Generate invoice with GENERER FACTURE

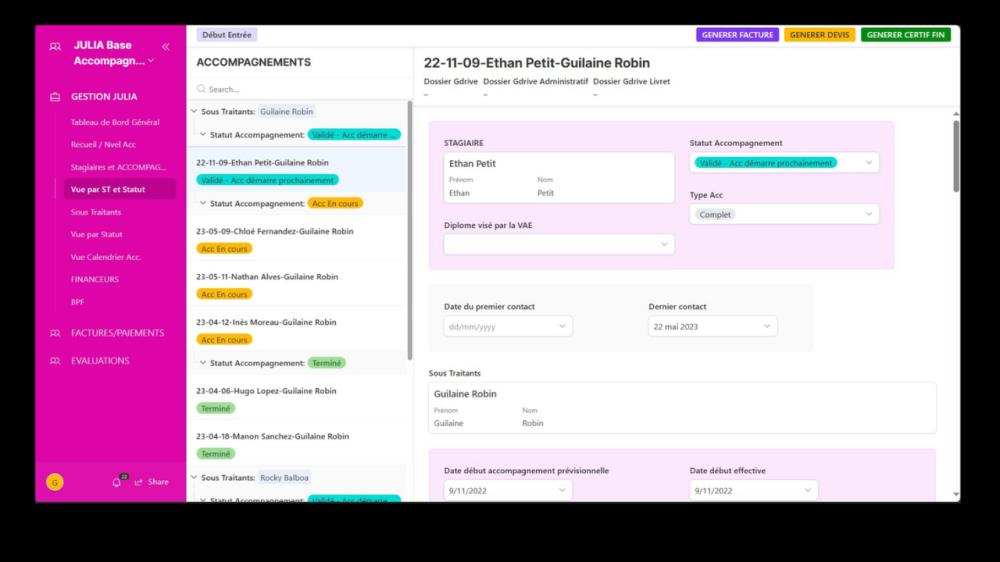coord(737,35)
